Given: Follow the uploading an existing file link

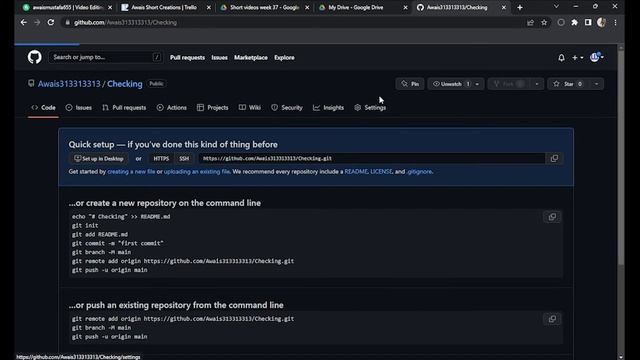Looking at the screenshot, I should point(197,172).
